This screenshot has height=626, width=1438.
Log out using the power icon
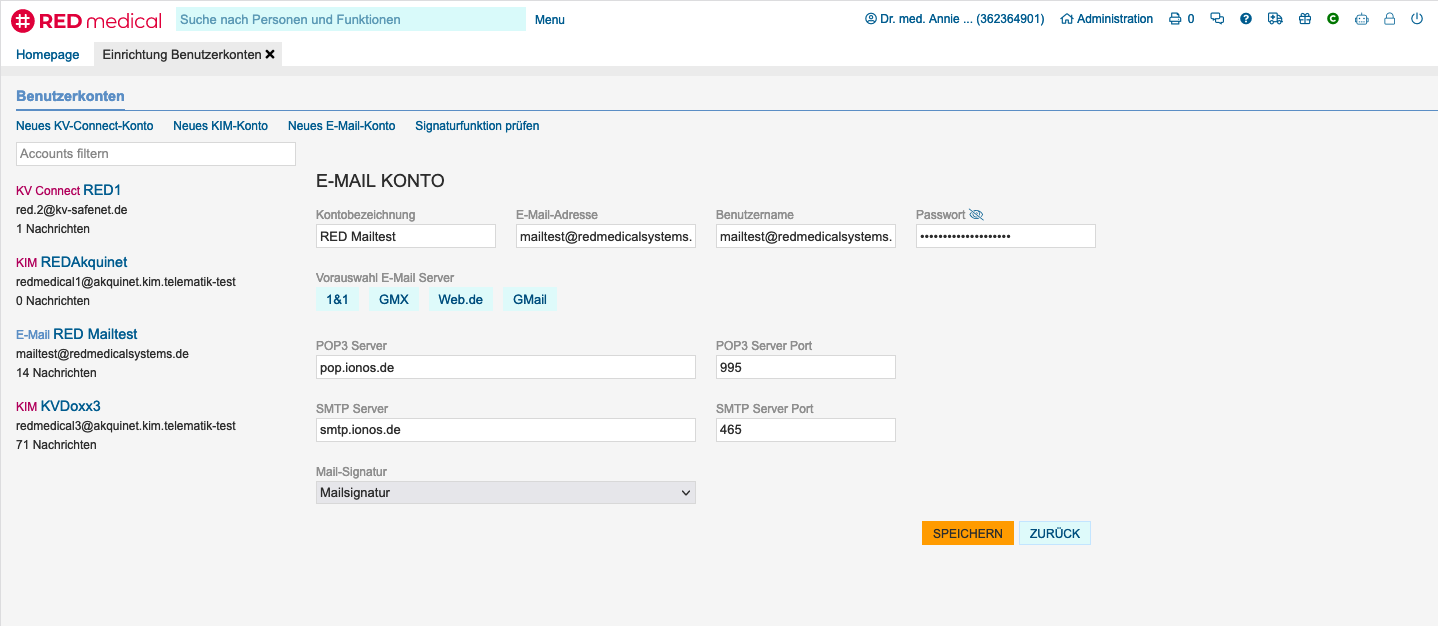(1417, 19)
